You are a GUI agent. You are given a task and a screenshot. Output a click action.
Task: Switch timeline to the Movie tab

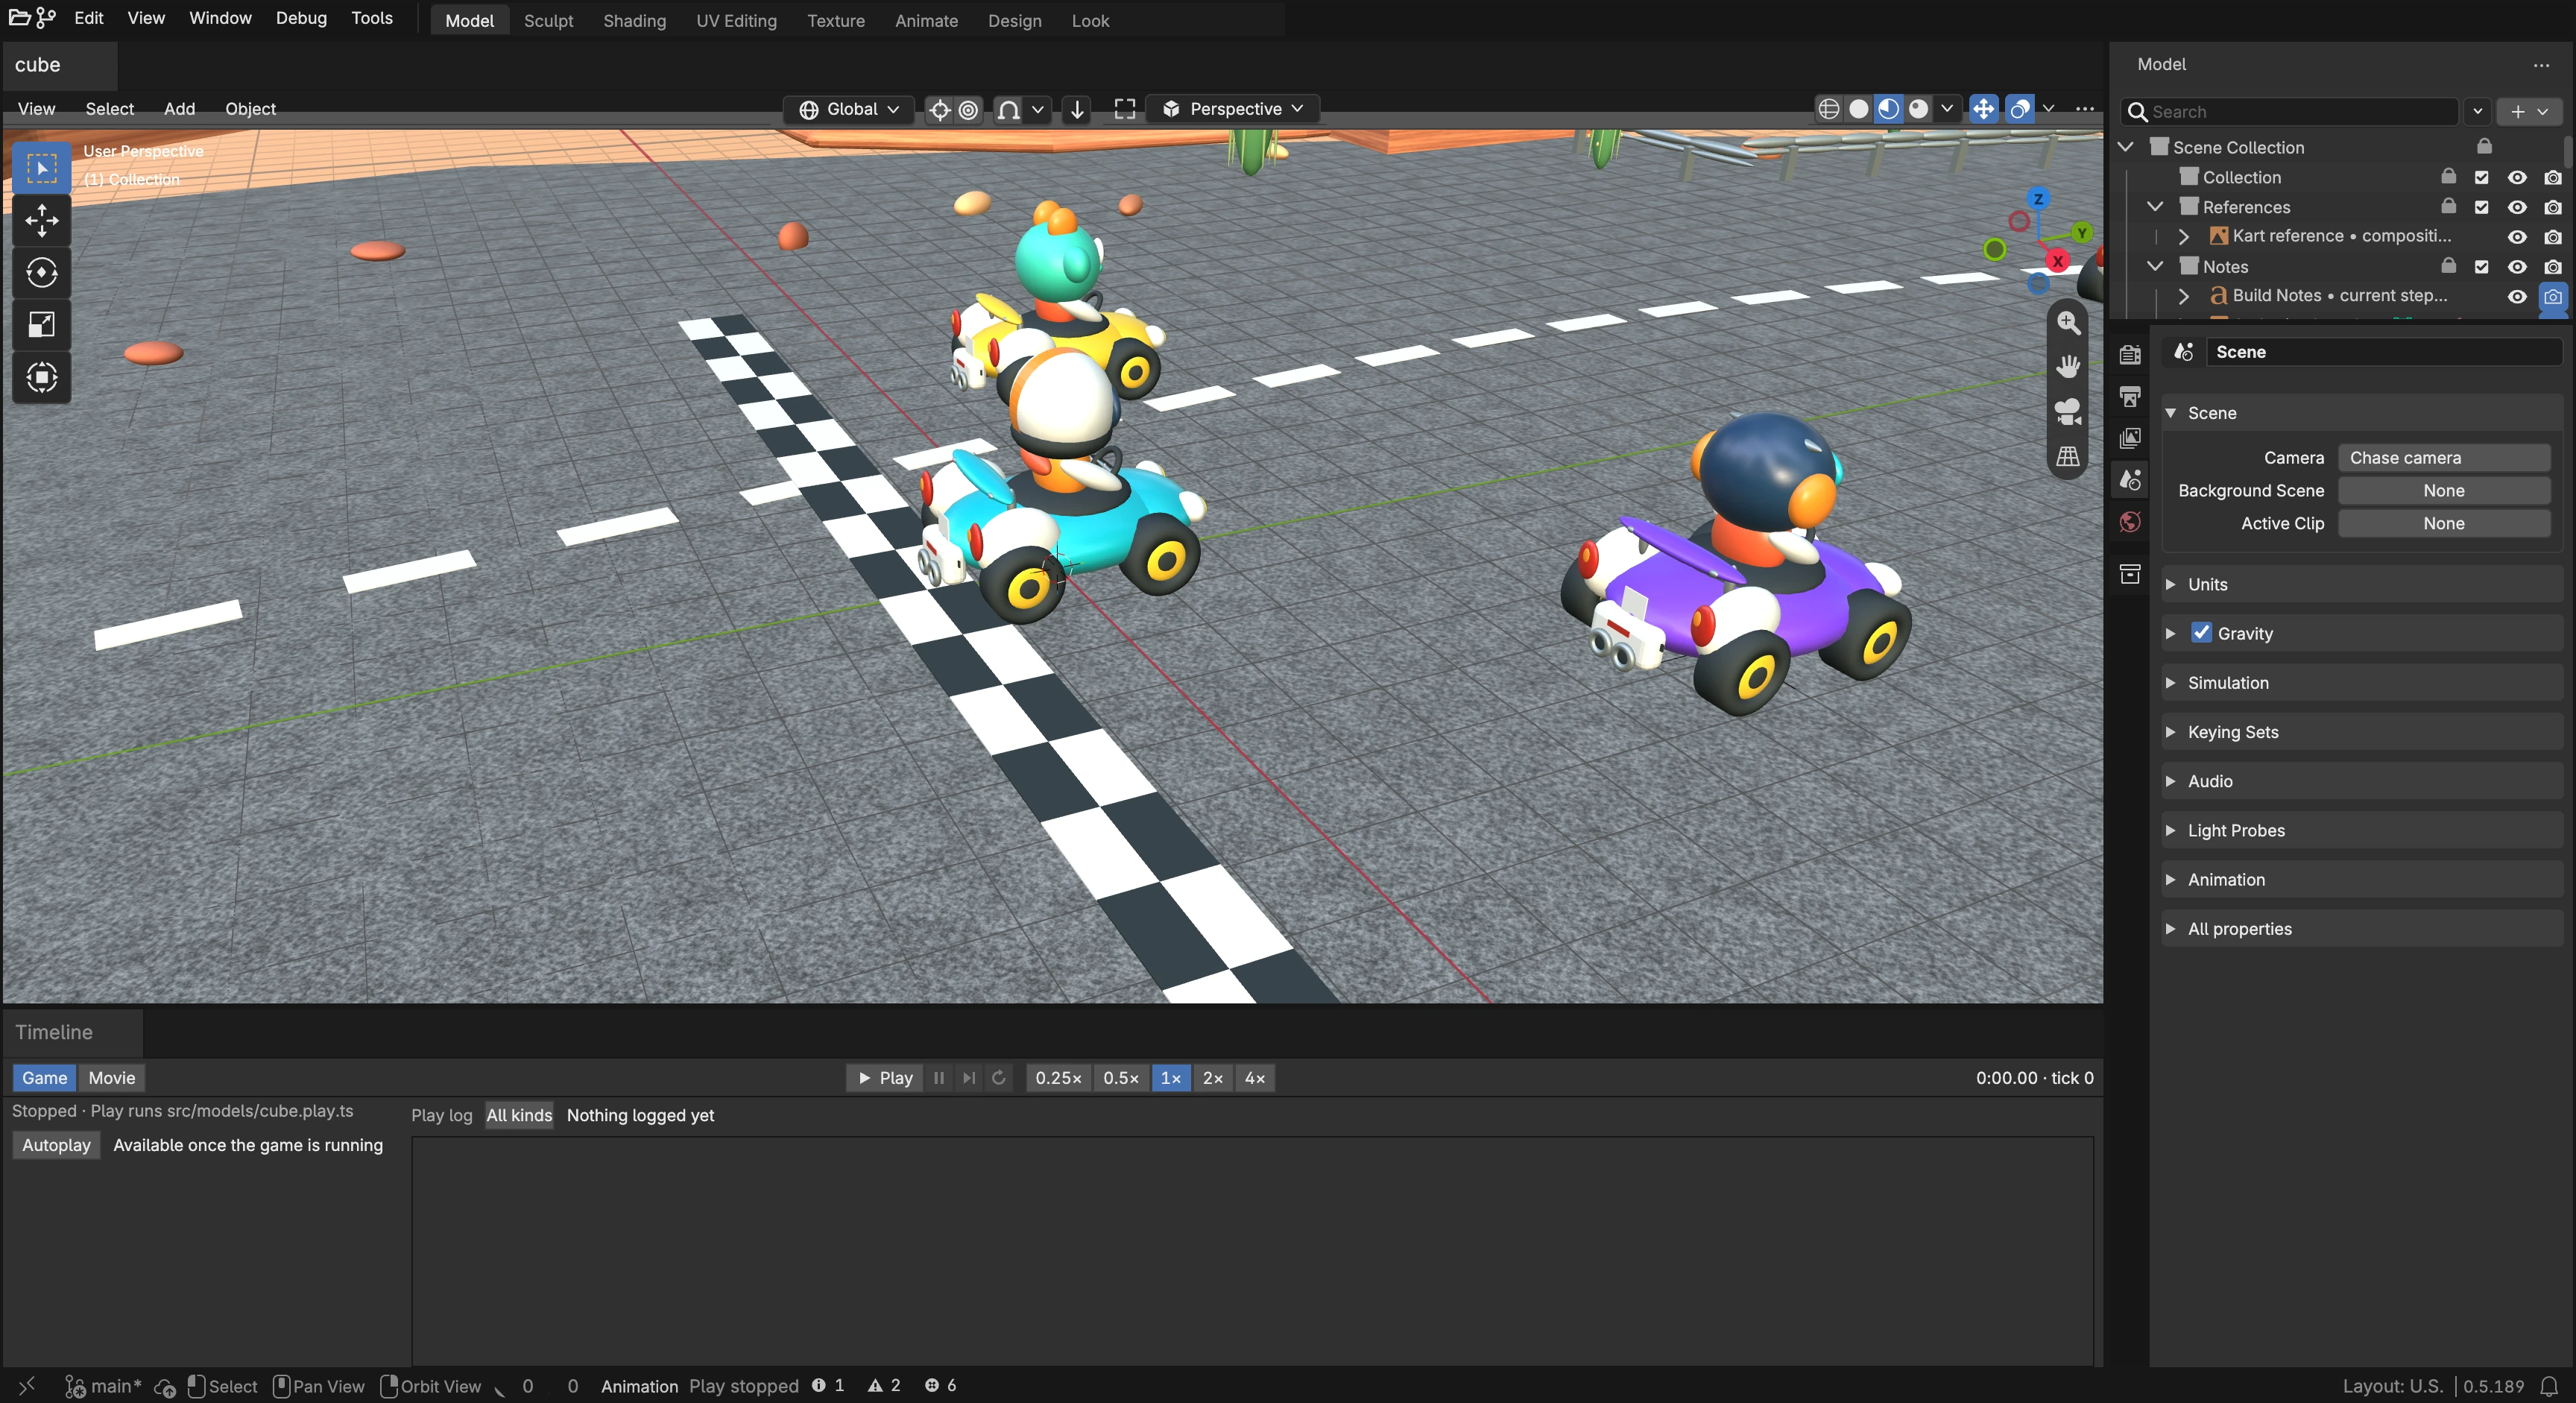[x=112, y=1078]
